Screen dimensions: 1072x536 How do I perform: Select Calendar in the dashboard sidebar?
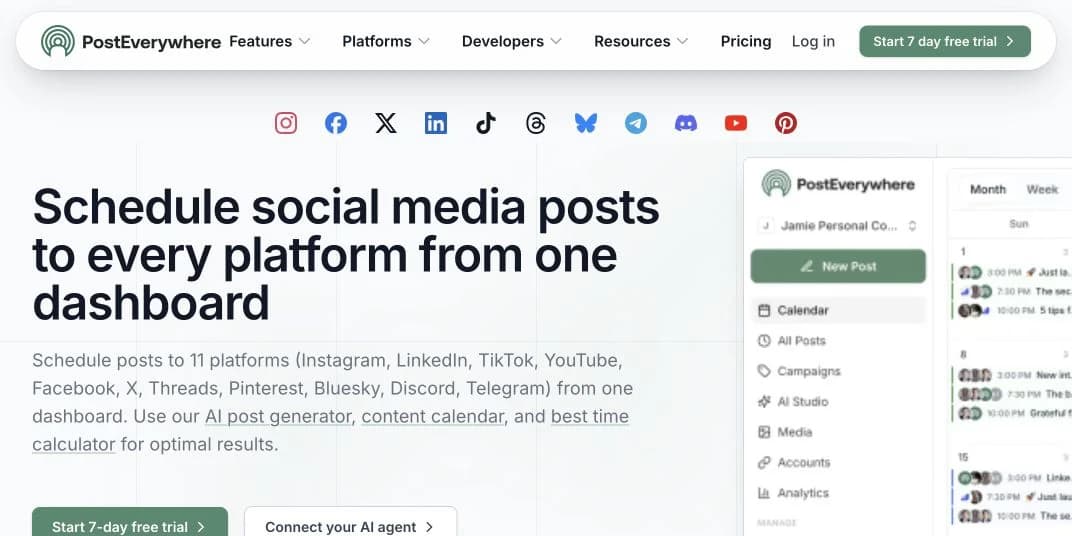pyautogui.click(x=838, y=310)
